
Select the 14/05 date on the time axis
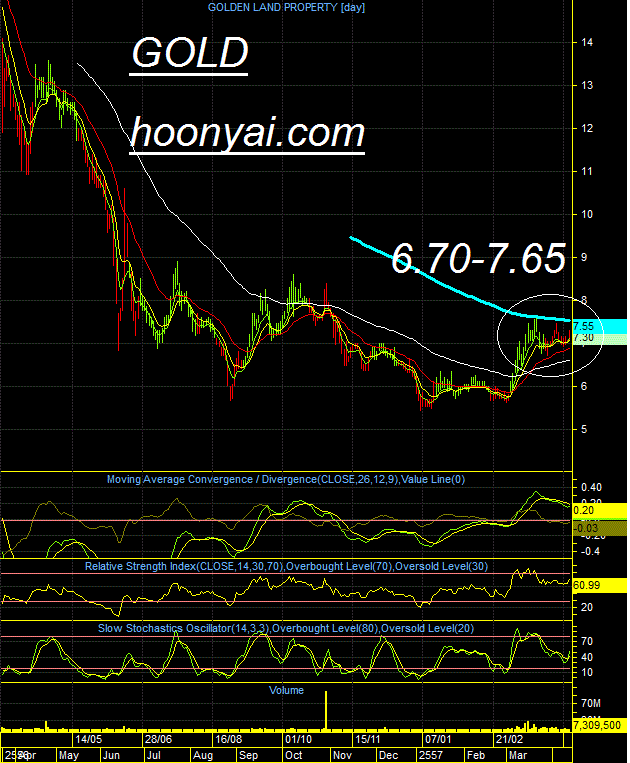tap(88, 740)
